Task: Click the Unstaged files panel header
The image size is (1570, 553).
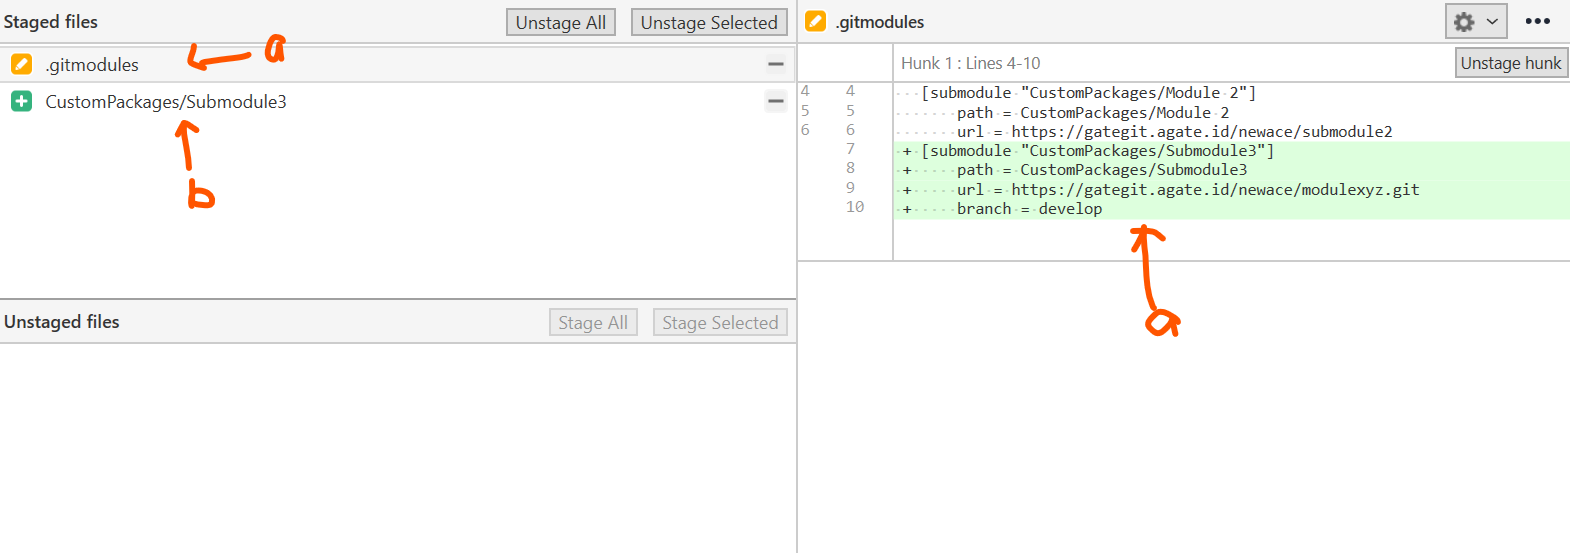Action: pyautogui.click(x=62, y=322)
